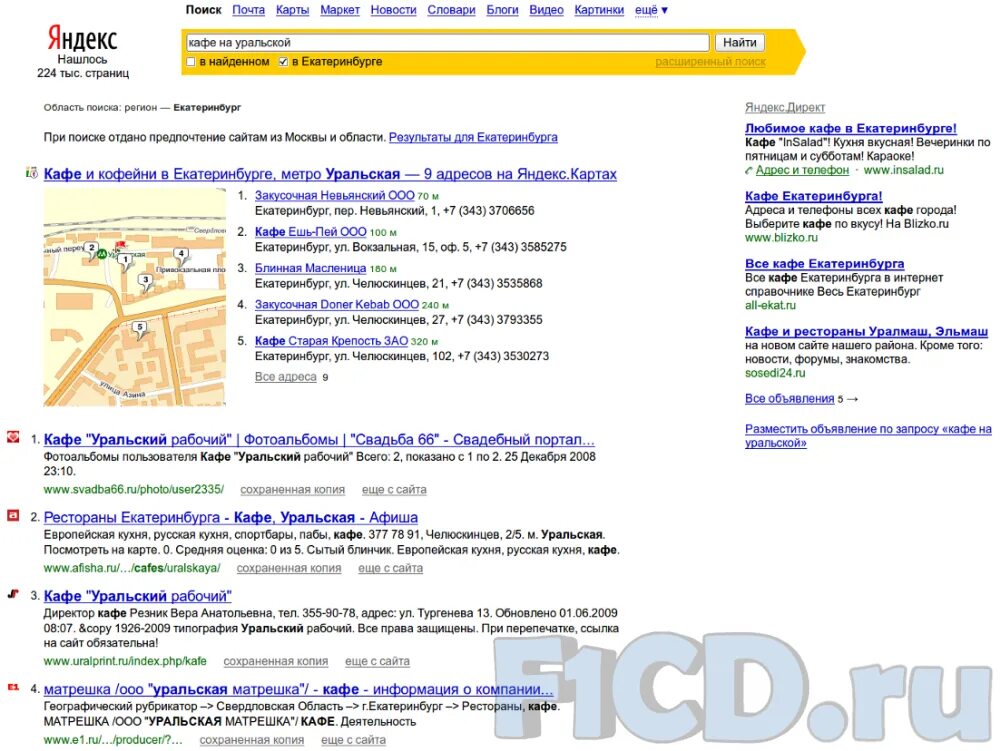Open Закусочная Невьянский ООО listing

(x=334, y=196)
